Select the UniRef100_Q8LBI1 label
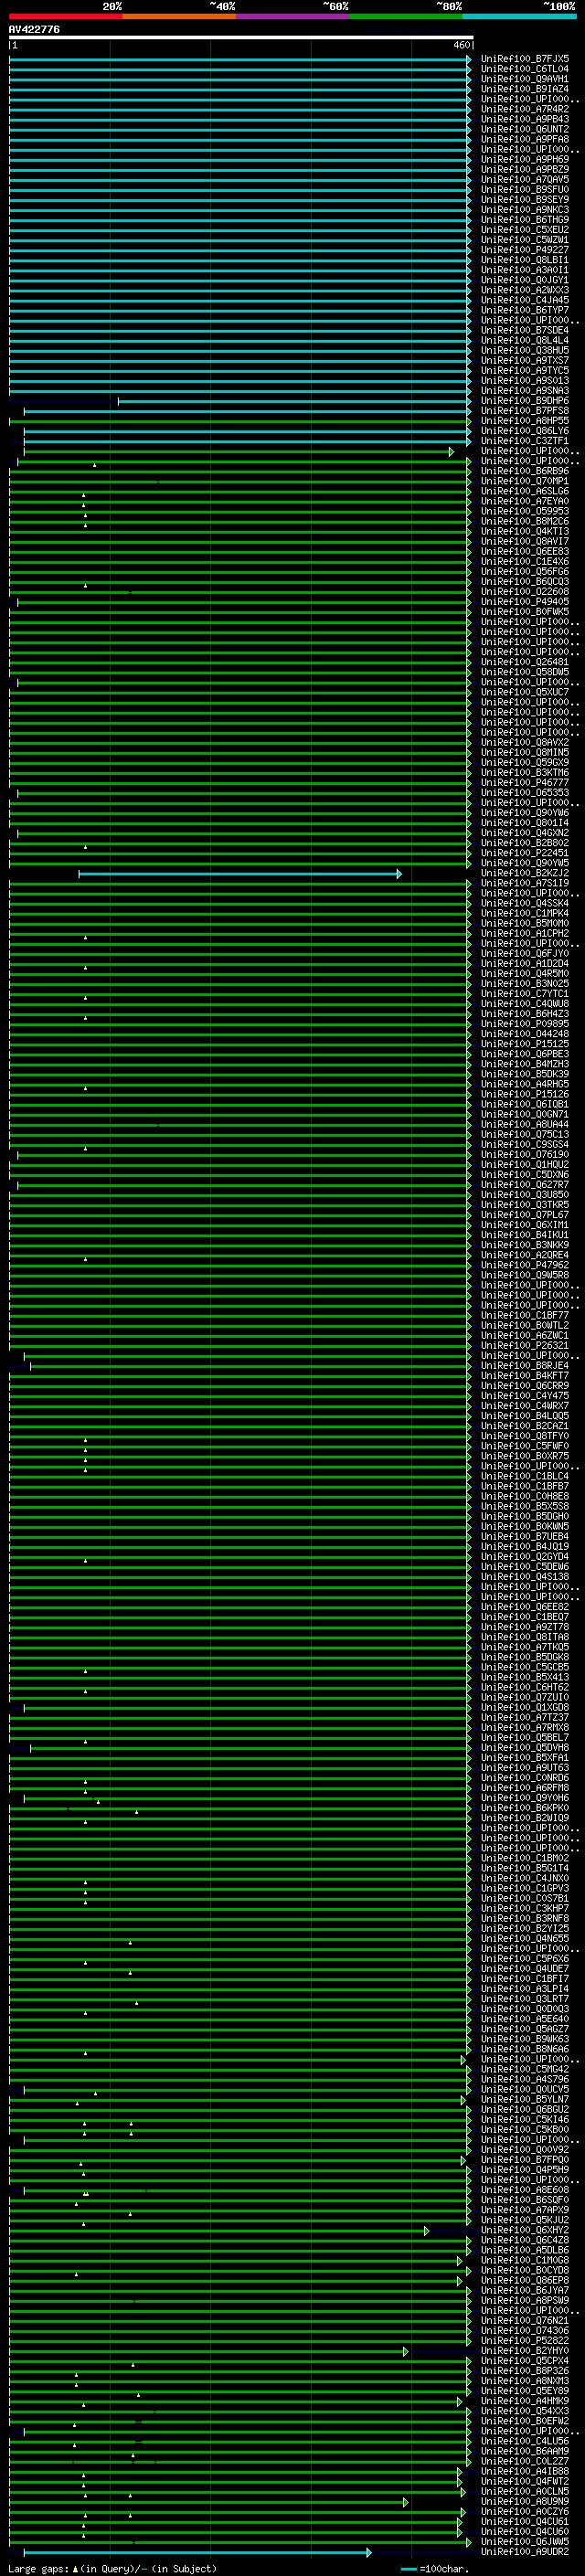The width and height of the screenshot is (585, 2576). [x=524, y=260]
